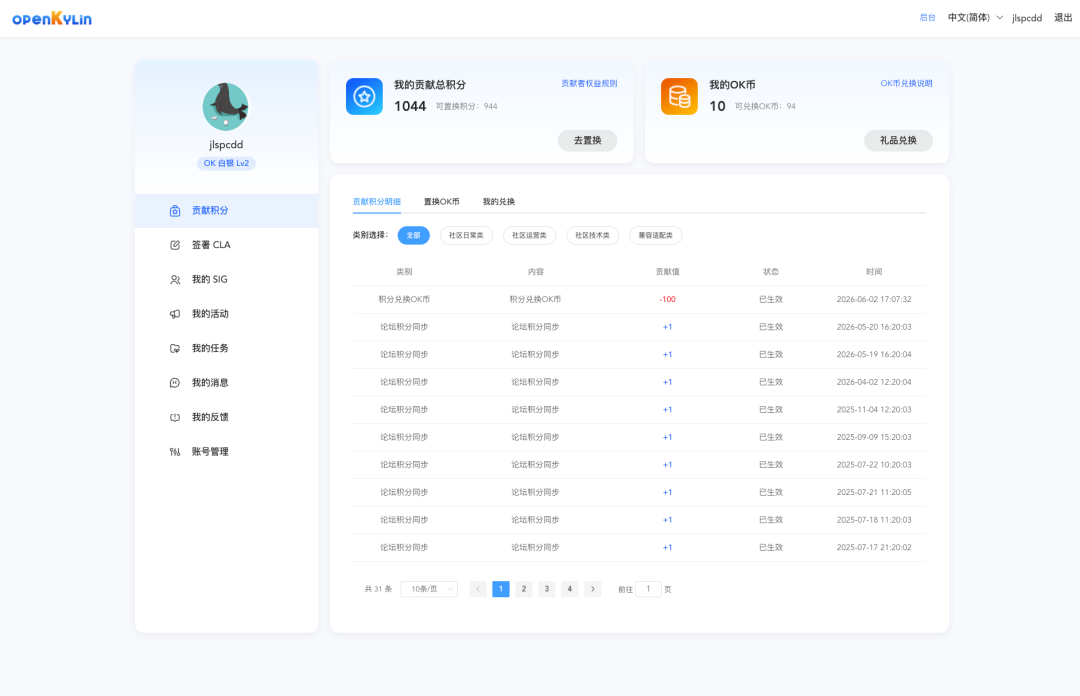The height and width of the screenshot is (696, 1080).
Task: Switch to 贡献积分明细 tab
Action: (377, 202)
